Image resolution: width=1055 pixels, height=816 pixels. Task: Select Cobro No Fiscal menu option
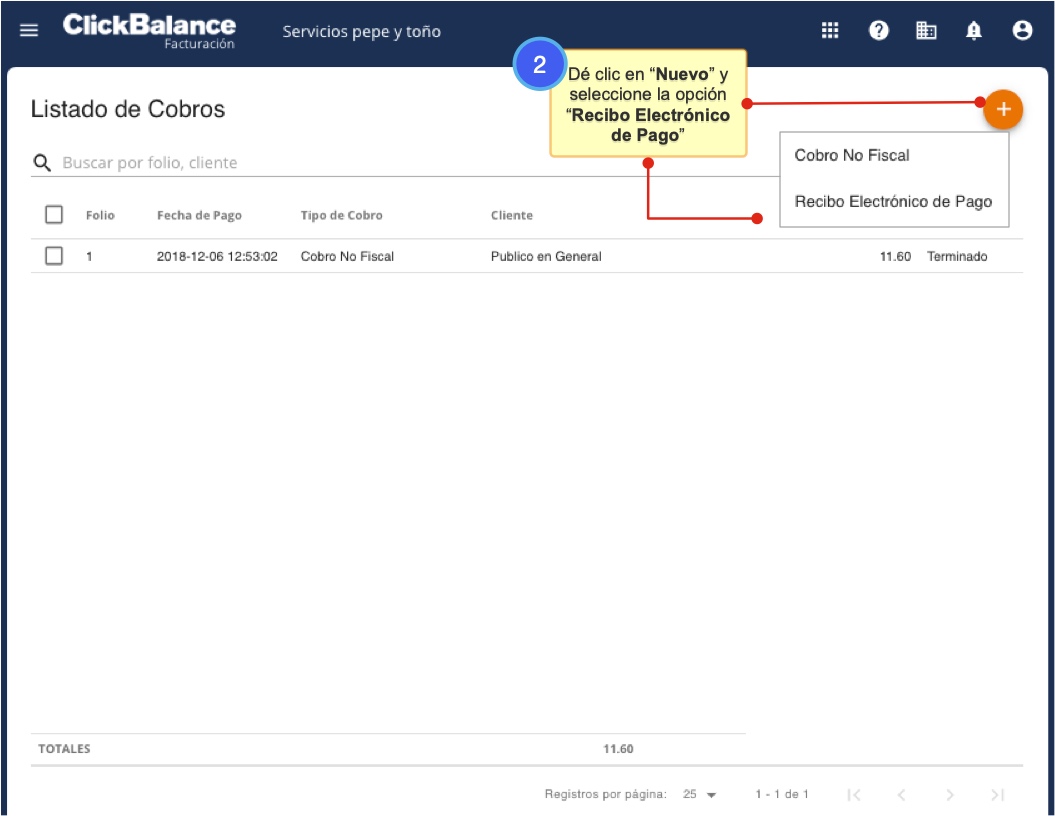pos(852,155)
